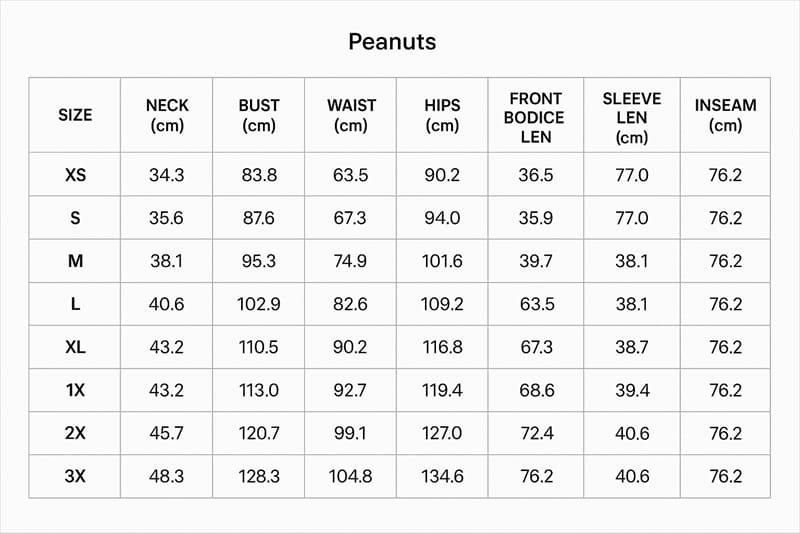Screen dimensions: 800x533
Task: Click the SLEEVE LEN (cm) header
Action: click(632, 117)
